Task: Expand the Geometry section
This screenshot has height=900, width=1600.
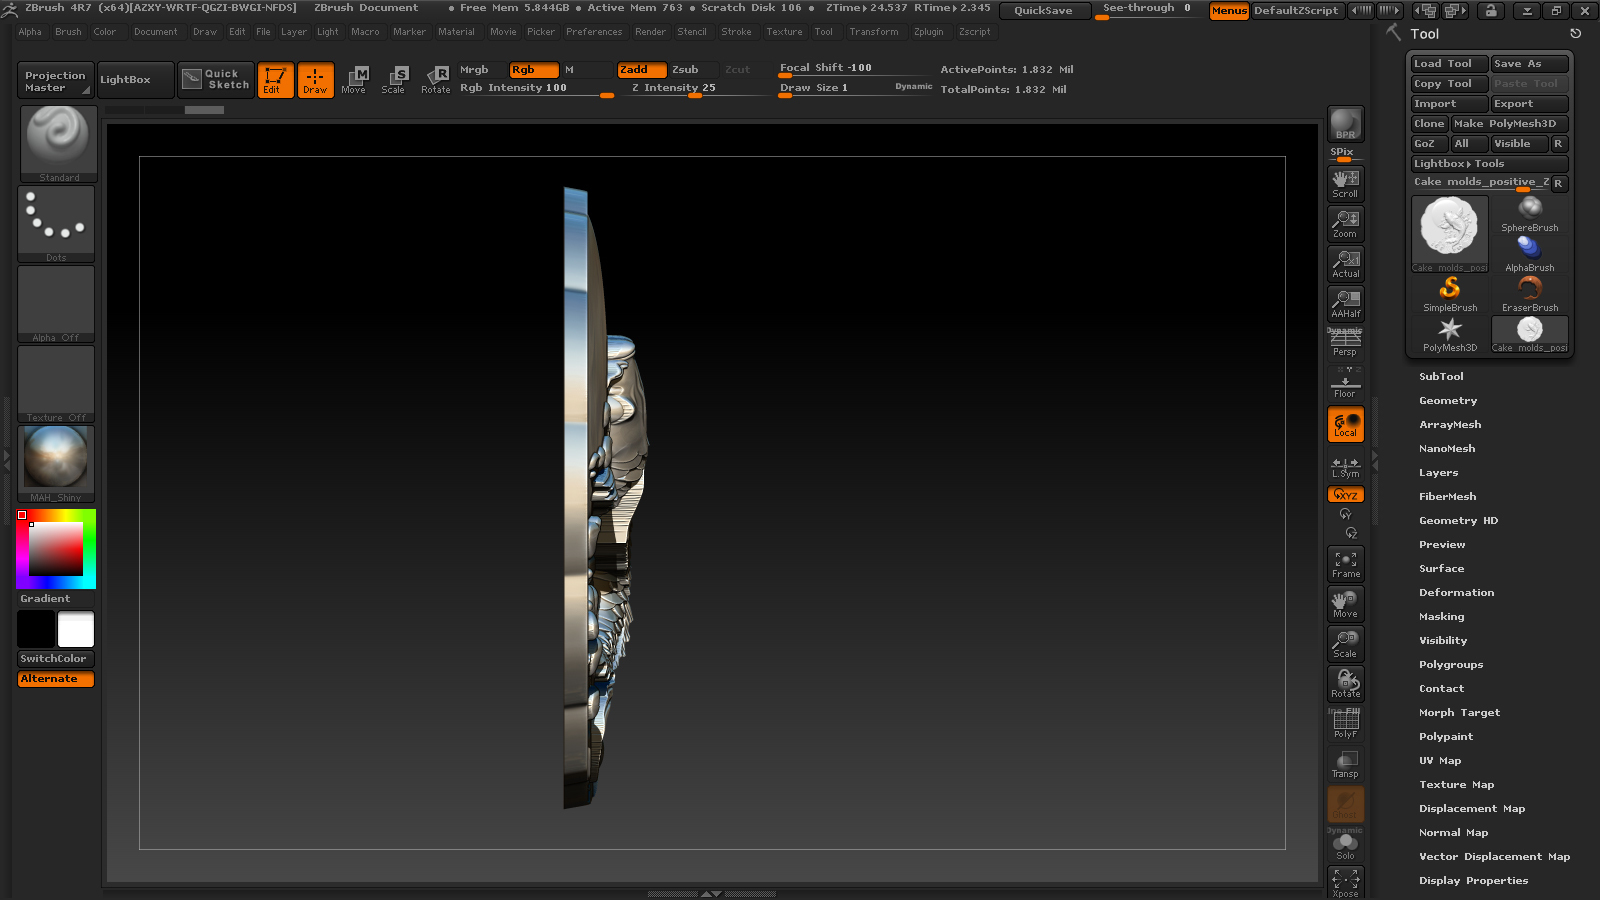Action: tap(1448, 401)
